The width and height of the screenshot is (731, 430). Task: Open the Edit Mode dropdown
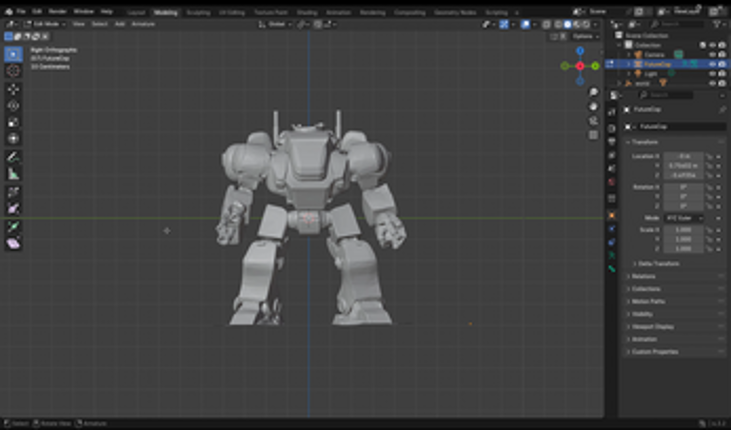(x=45, y=23)
